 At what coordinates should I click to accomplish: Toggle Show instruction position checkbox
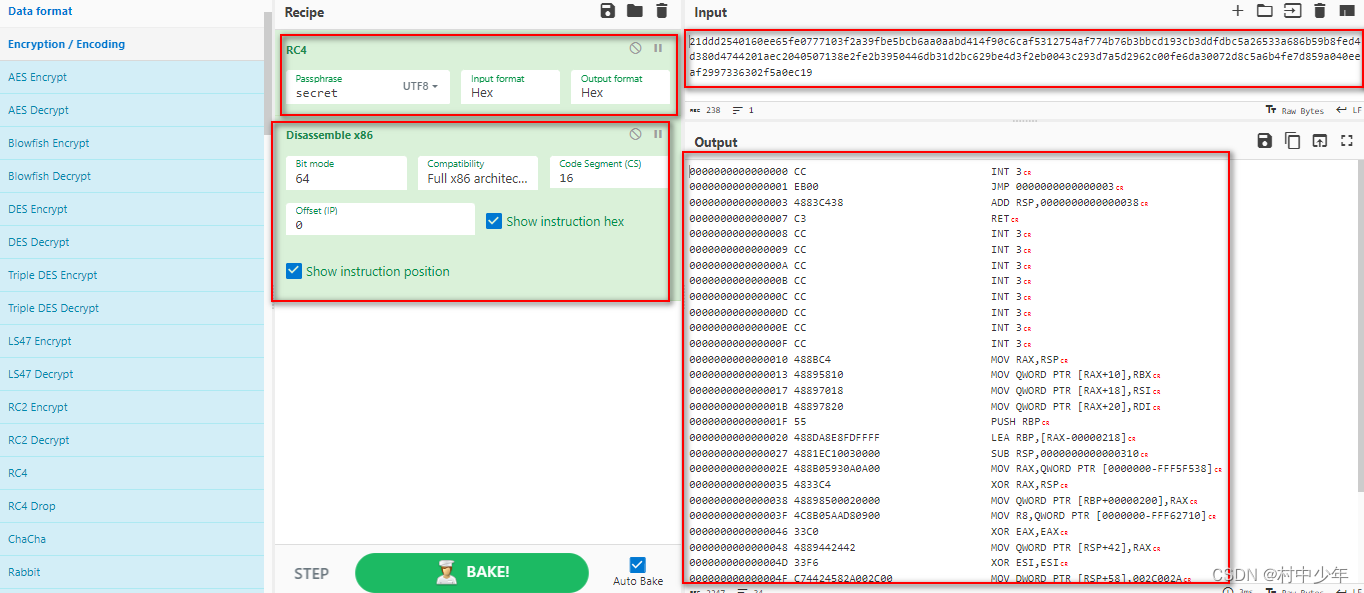(x=293, y=271)
